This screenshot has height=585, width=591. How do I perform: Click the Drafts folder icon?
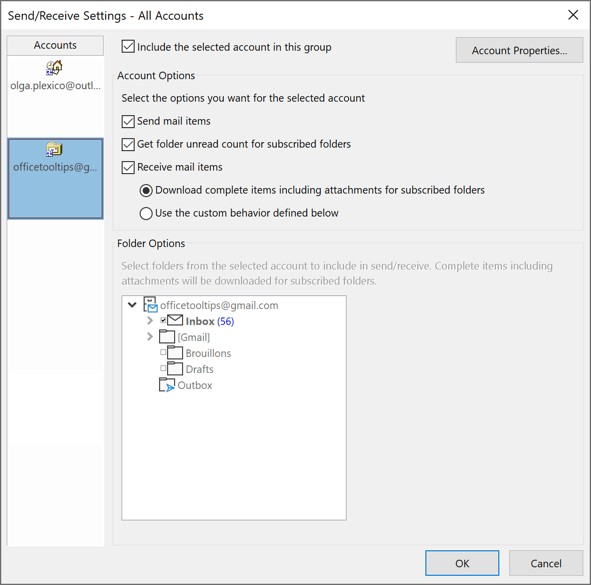point(175,368)
